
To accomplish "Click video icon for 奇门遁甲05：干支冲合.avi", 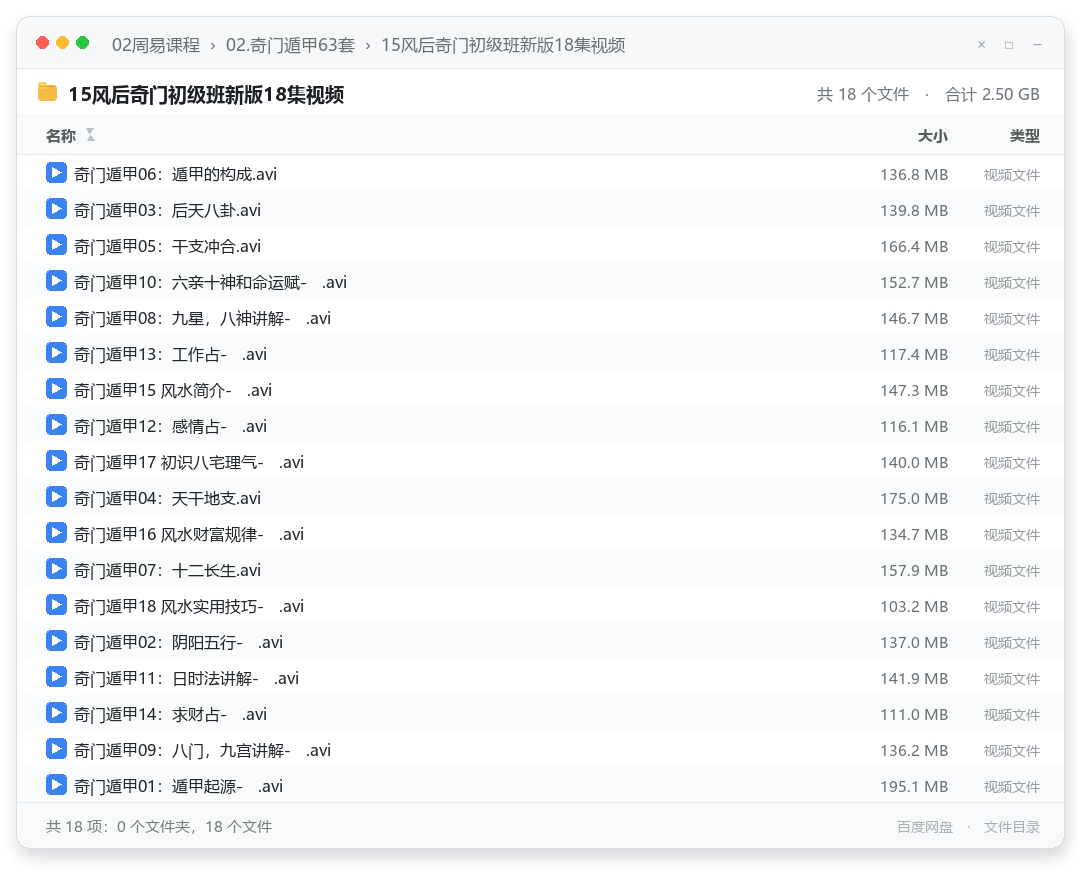I will 56,245.
